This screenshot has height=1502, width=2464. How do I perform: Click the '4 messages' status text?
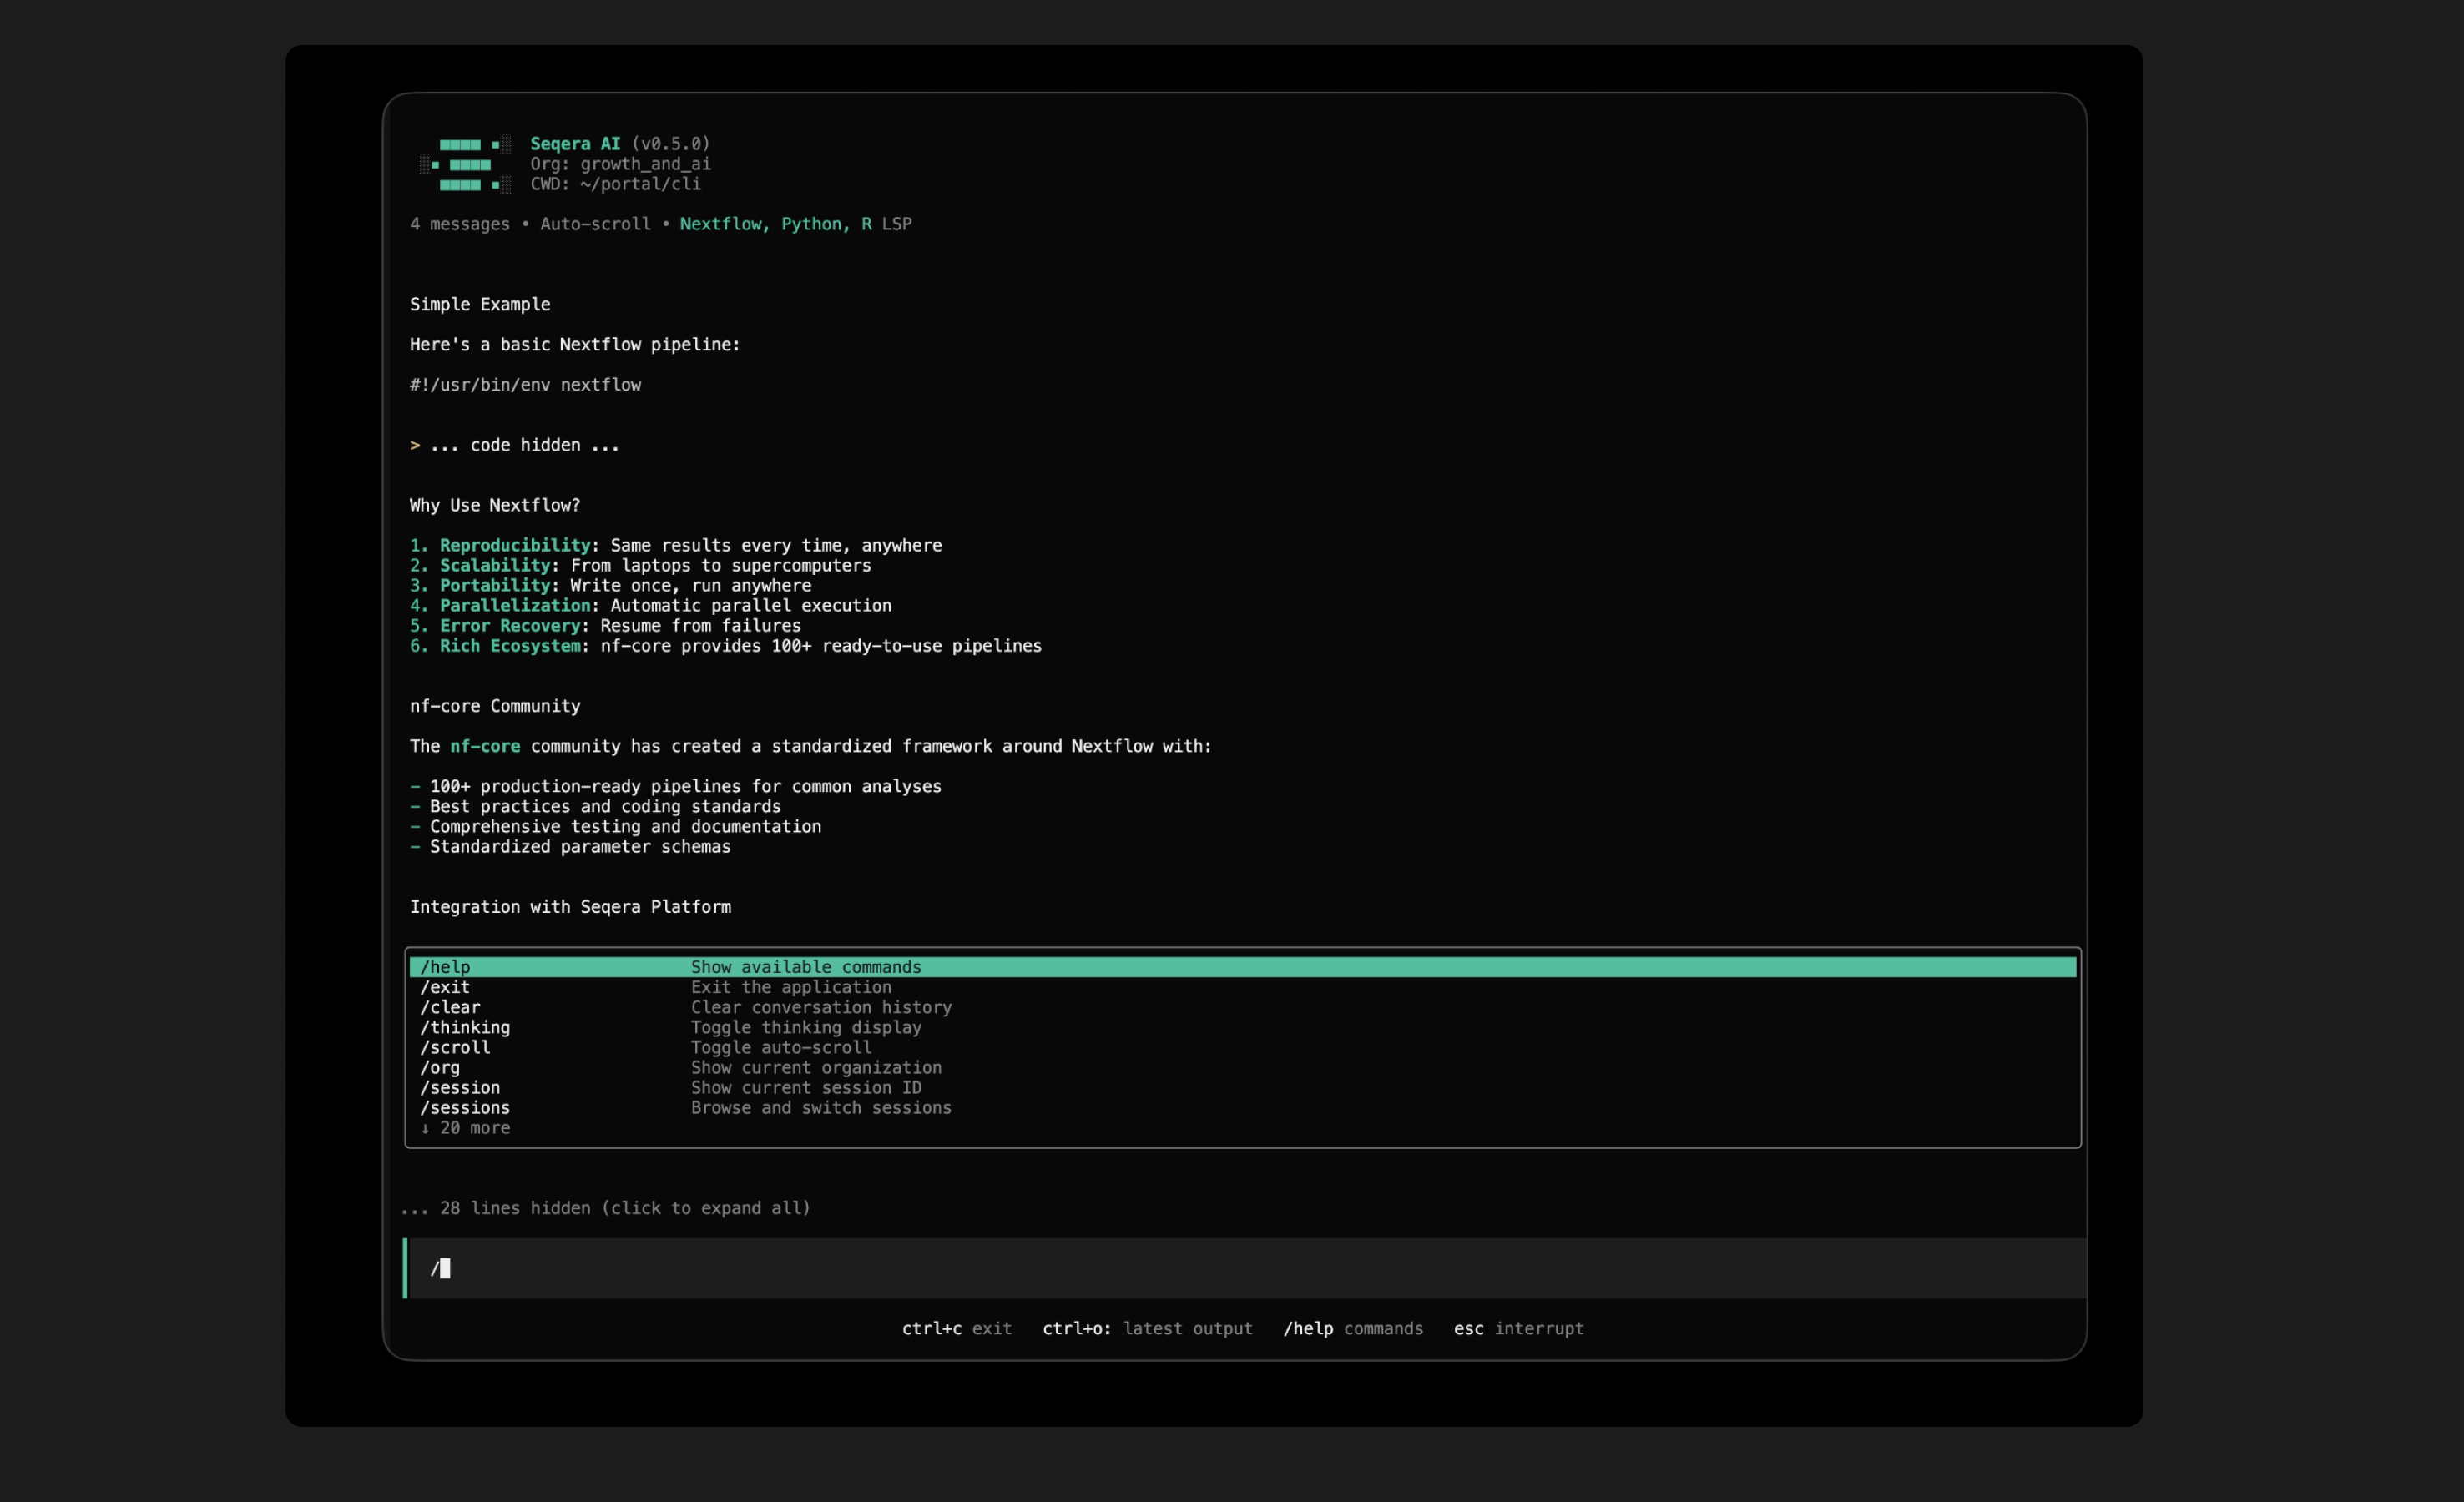click(x=459, y=224)
